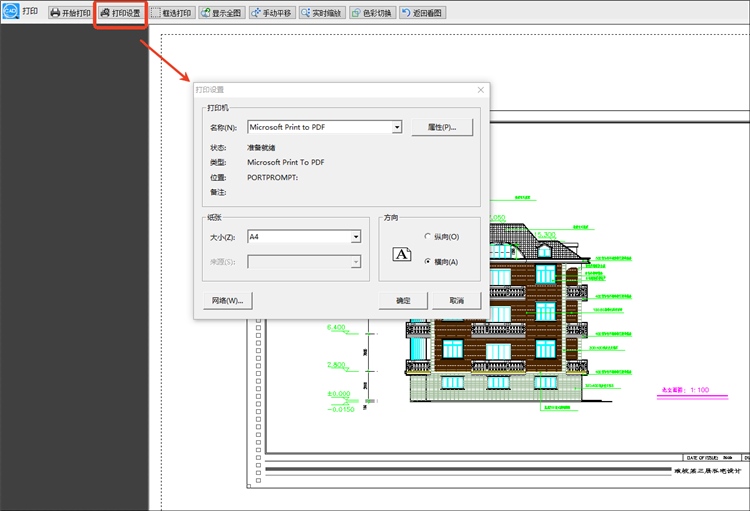Activate the 手动平移 (Manual Pan) tool

pyautogui.click(x=272, y=13)
